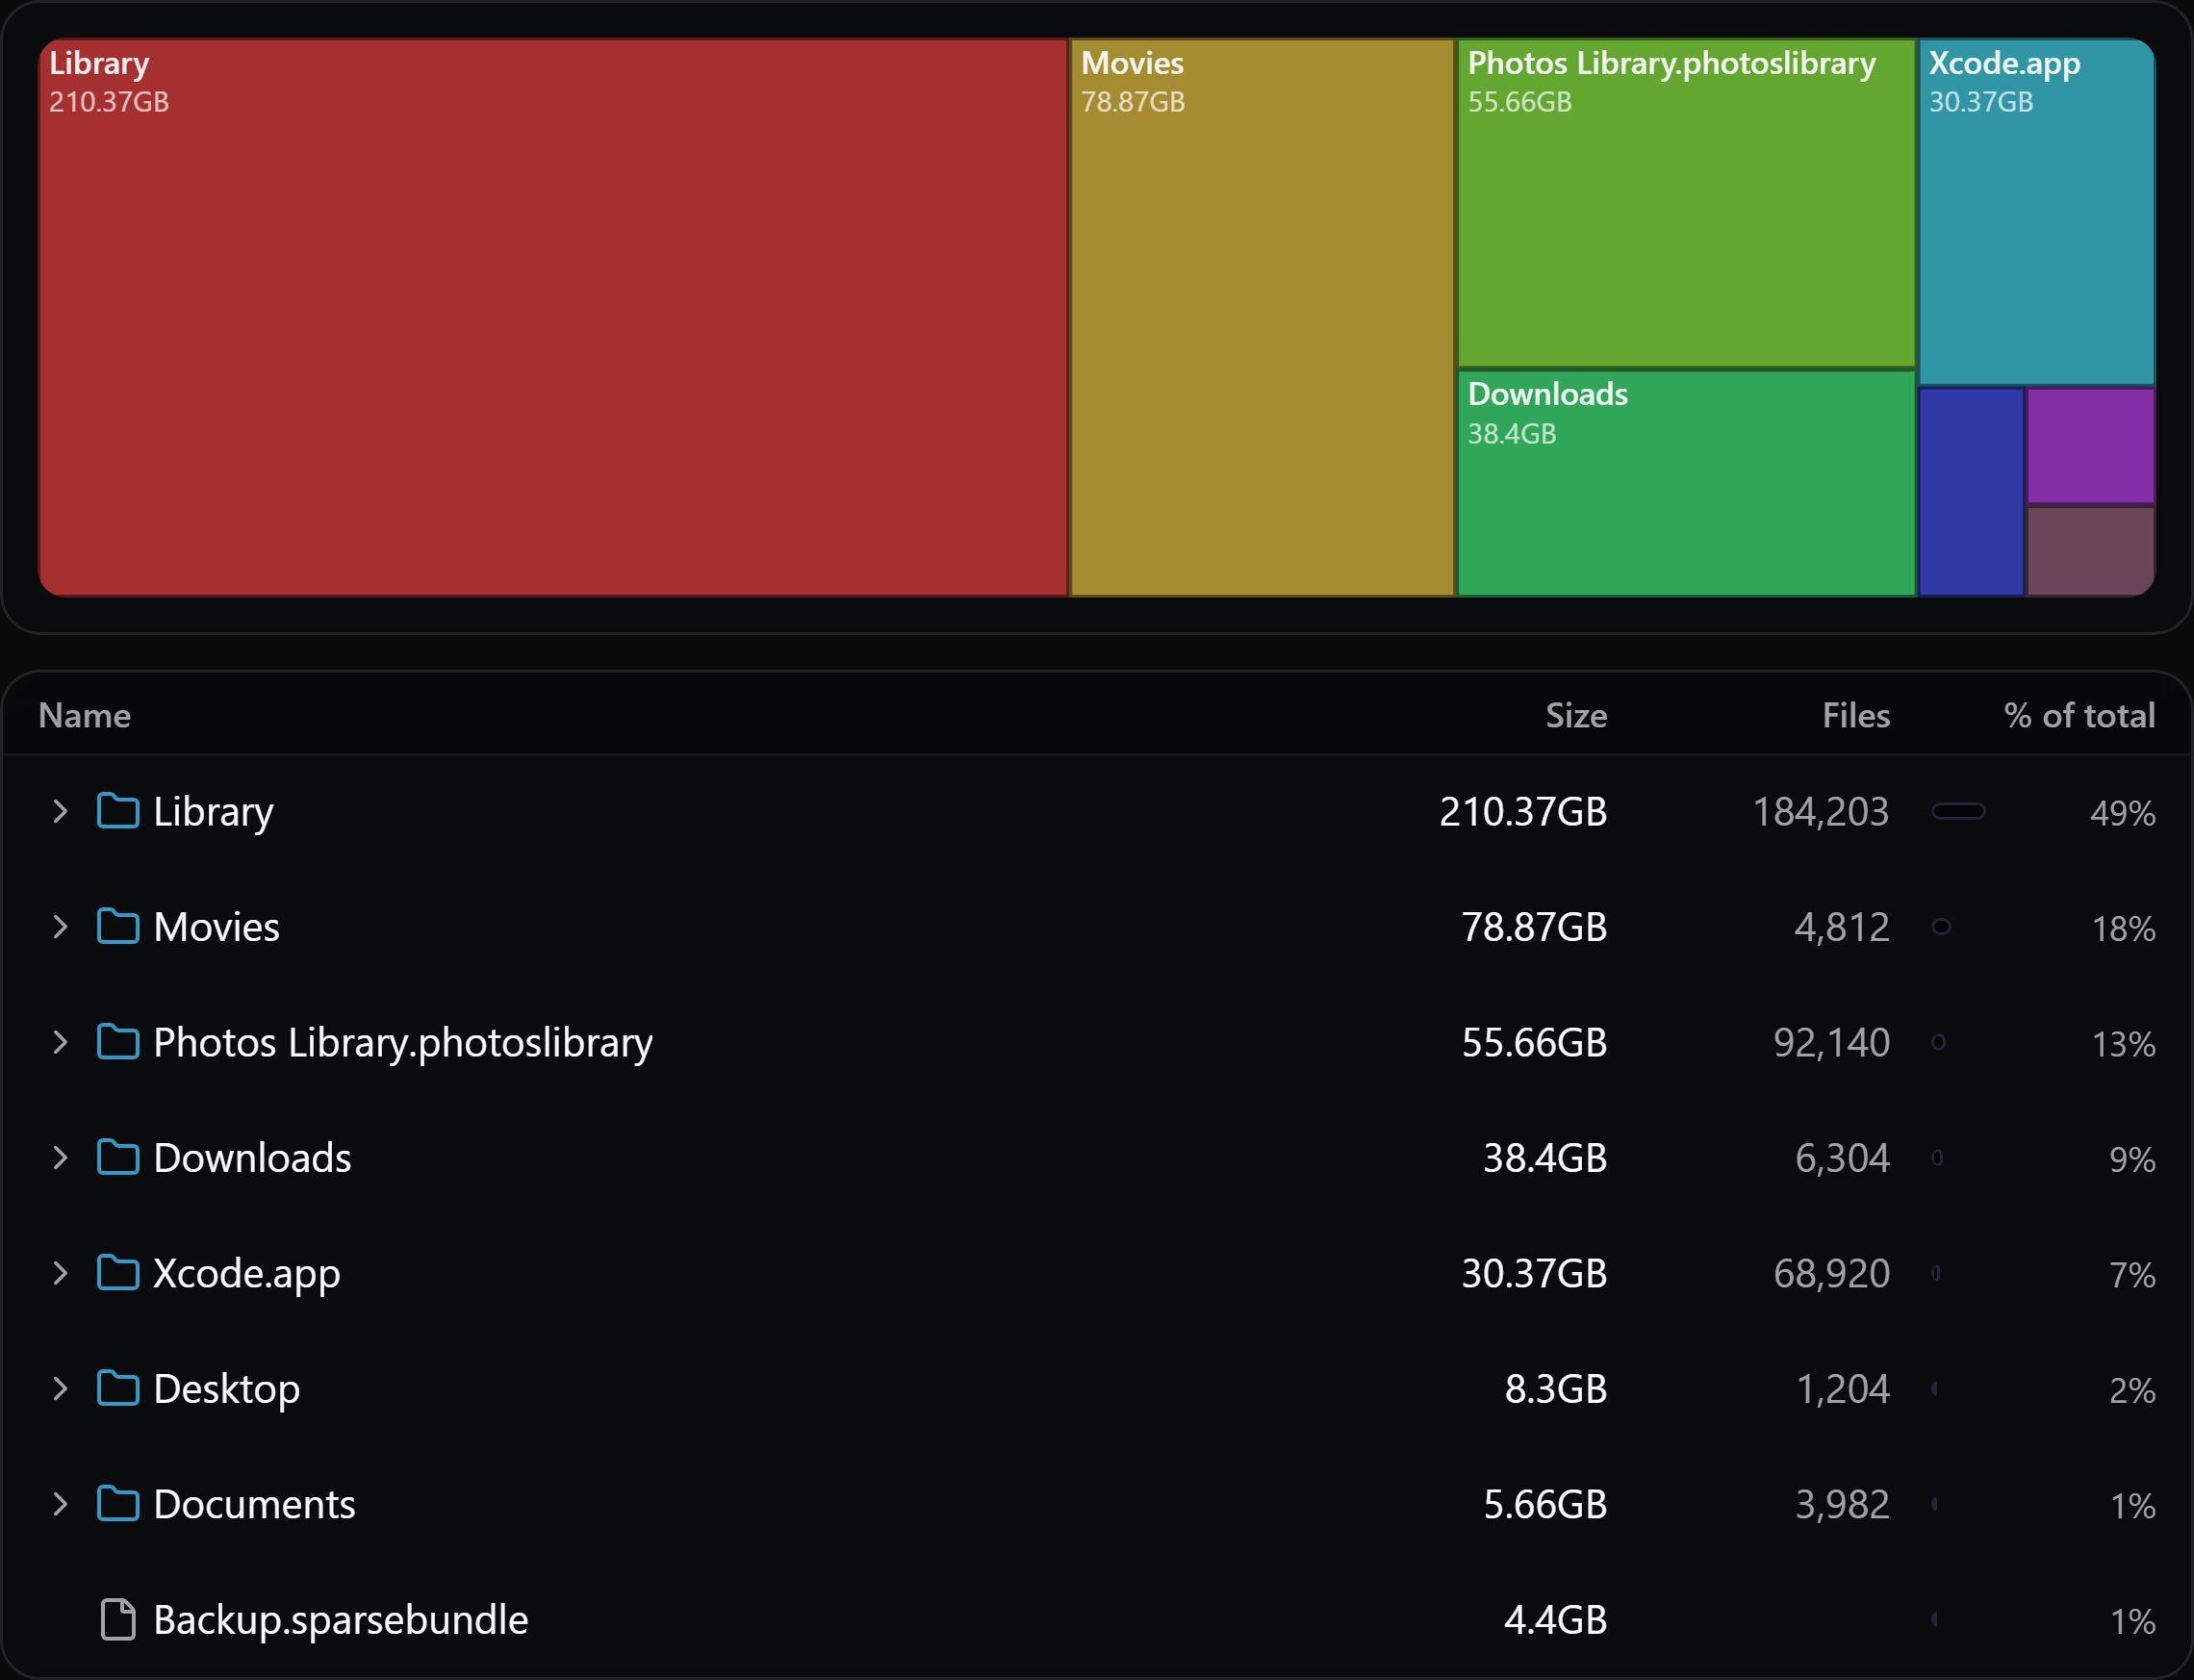2194x1680 pixels.
Task: Click the Documents folder icon
Action: coord(118,1504)
